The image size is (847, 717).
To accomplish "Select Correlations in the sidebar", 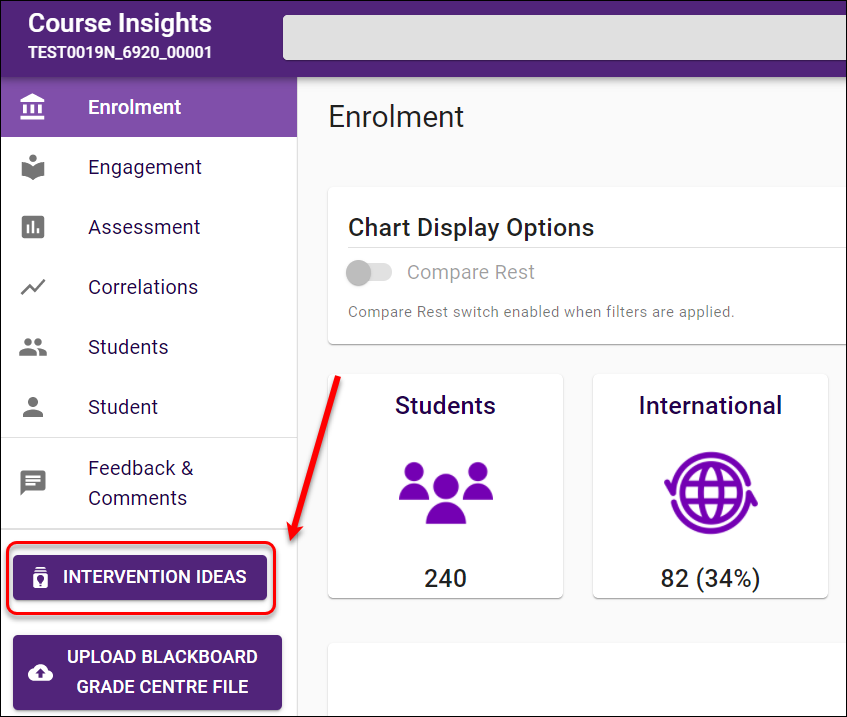I will (143, 287).
